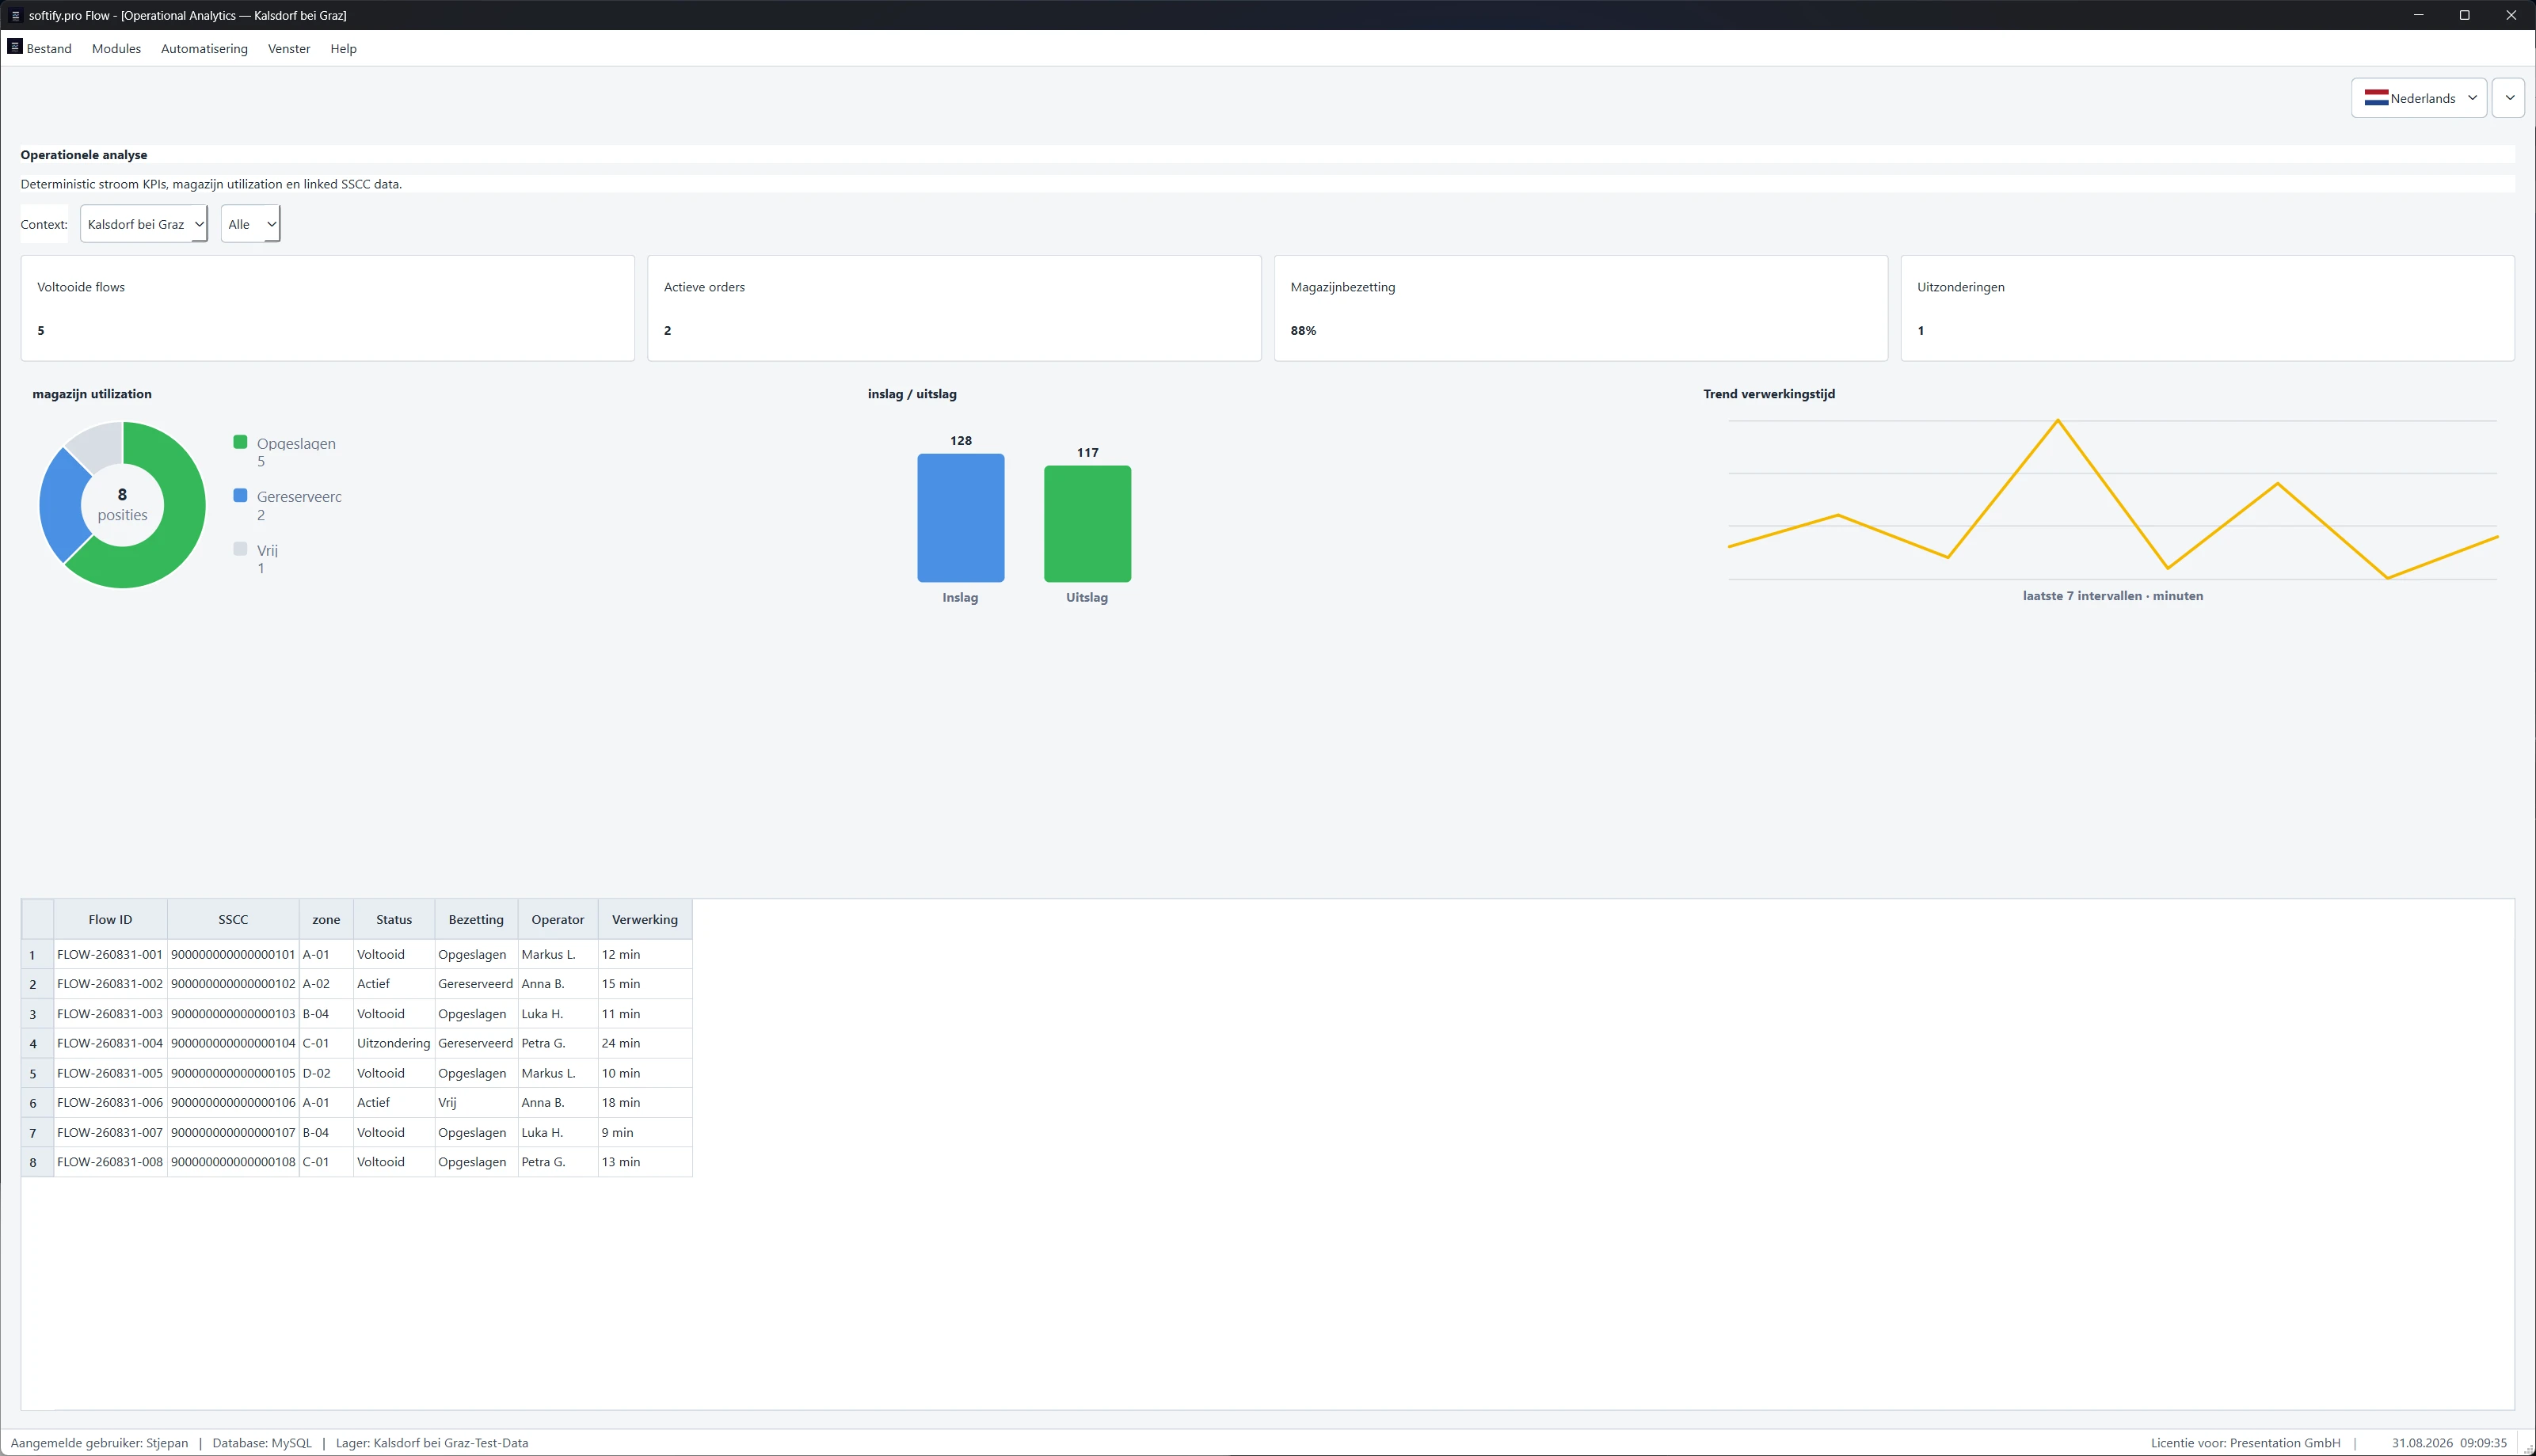Open the Alle filter dropdown
Image resolution: width=2536 pixels, height=1456 pixels.
(x=250, y=224)
